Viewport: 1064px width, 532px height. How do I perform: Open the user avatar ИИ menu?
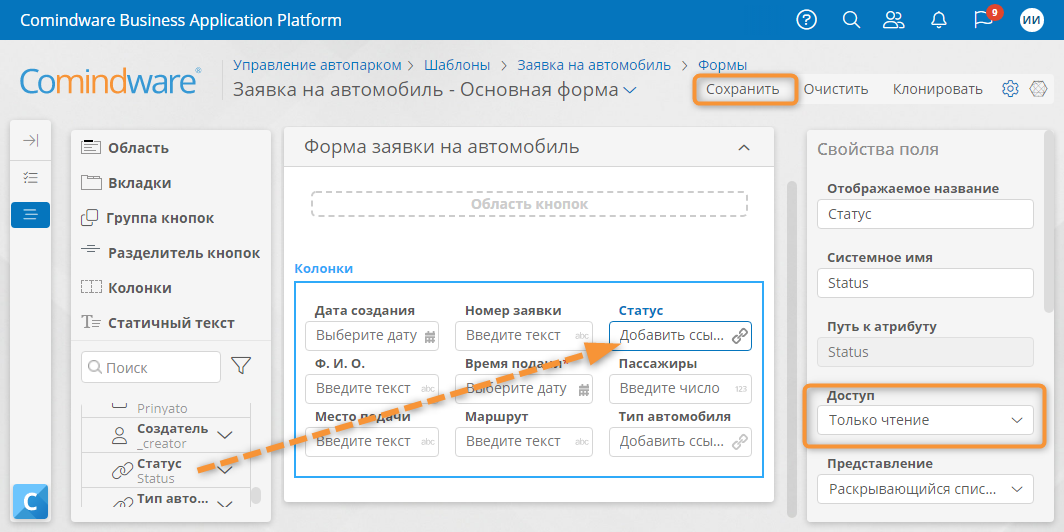click(1031, 20)
